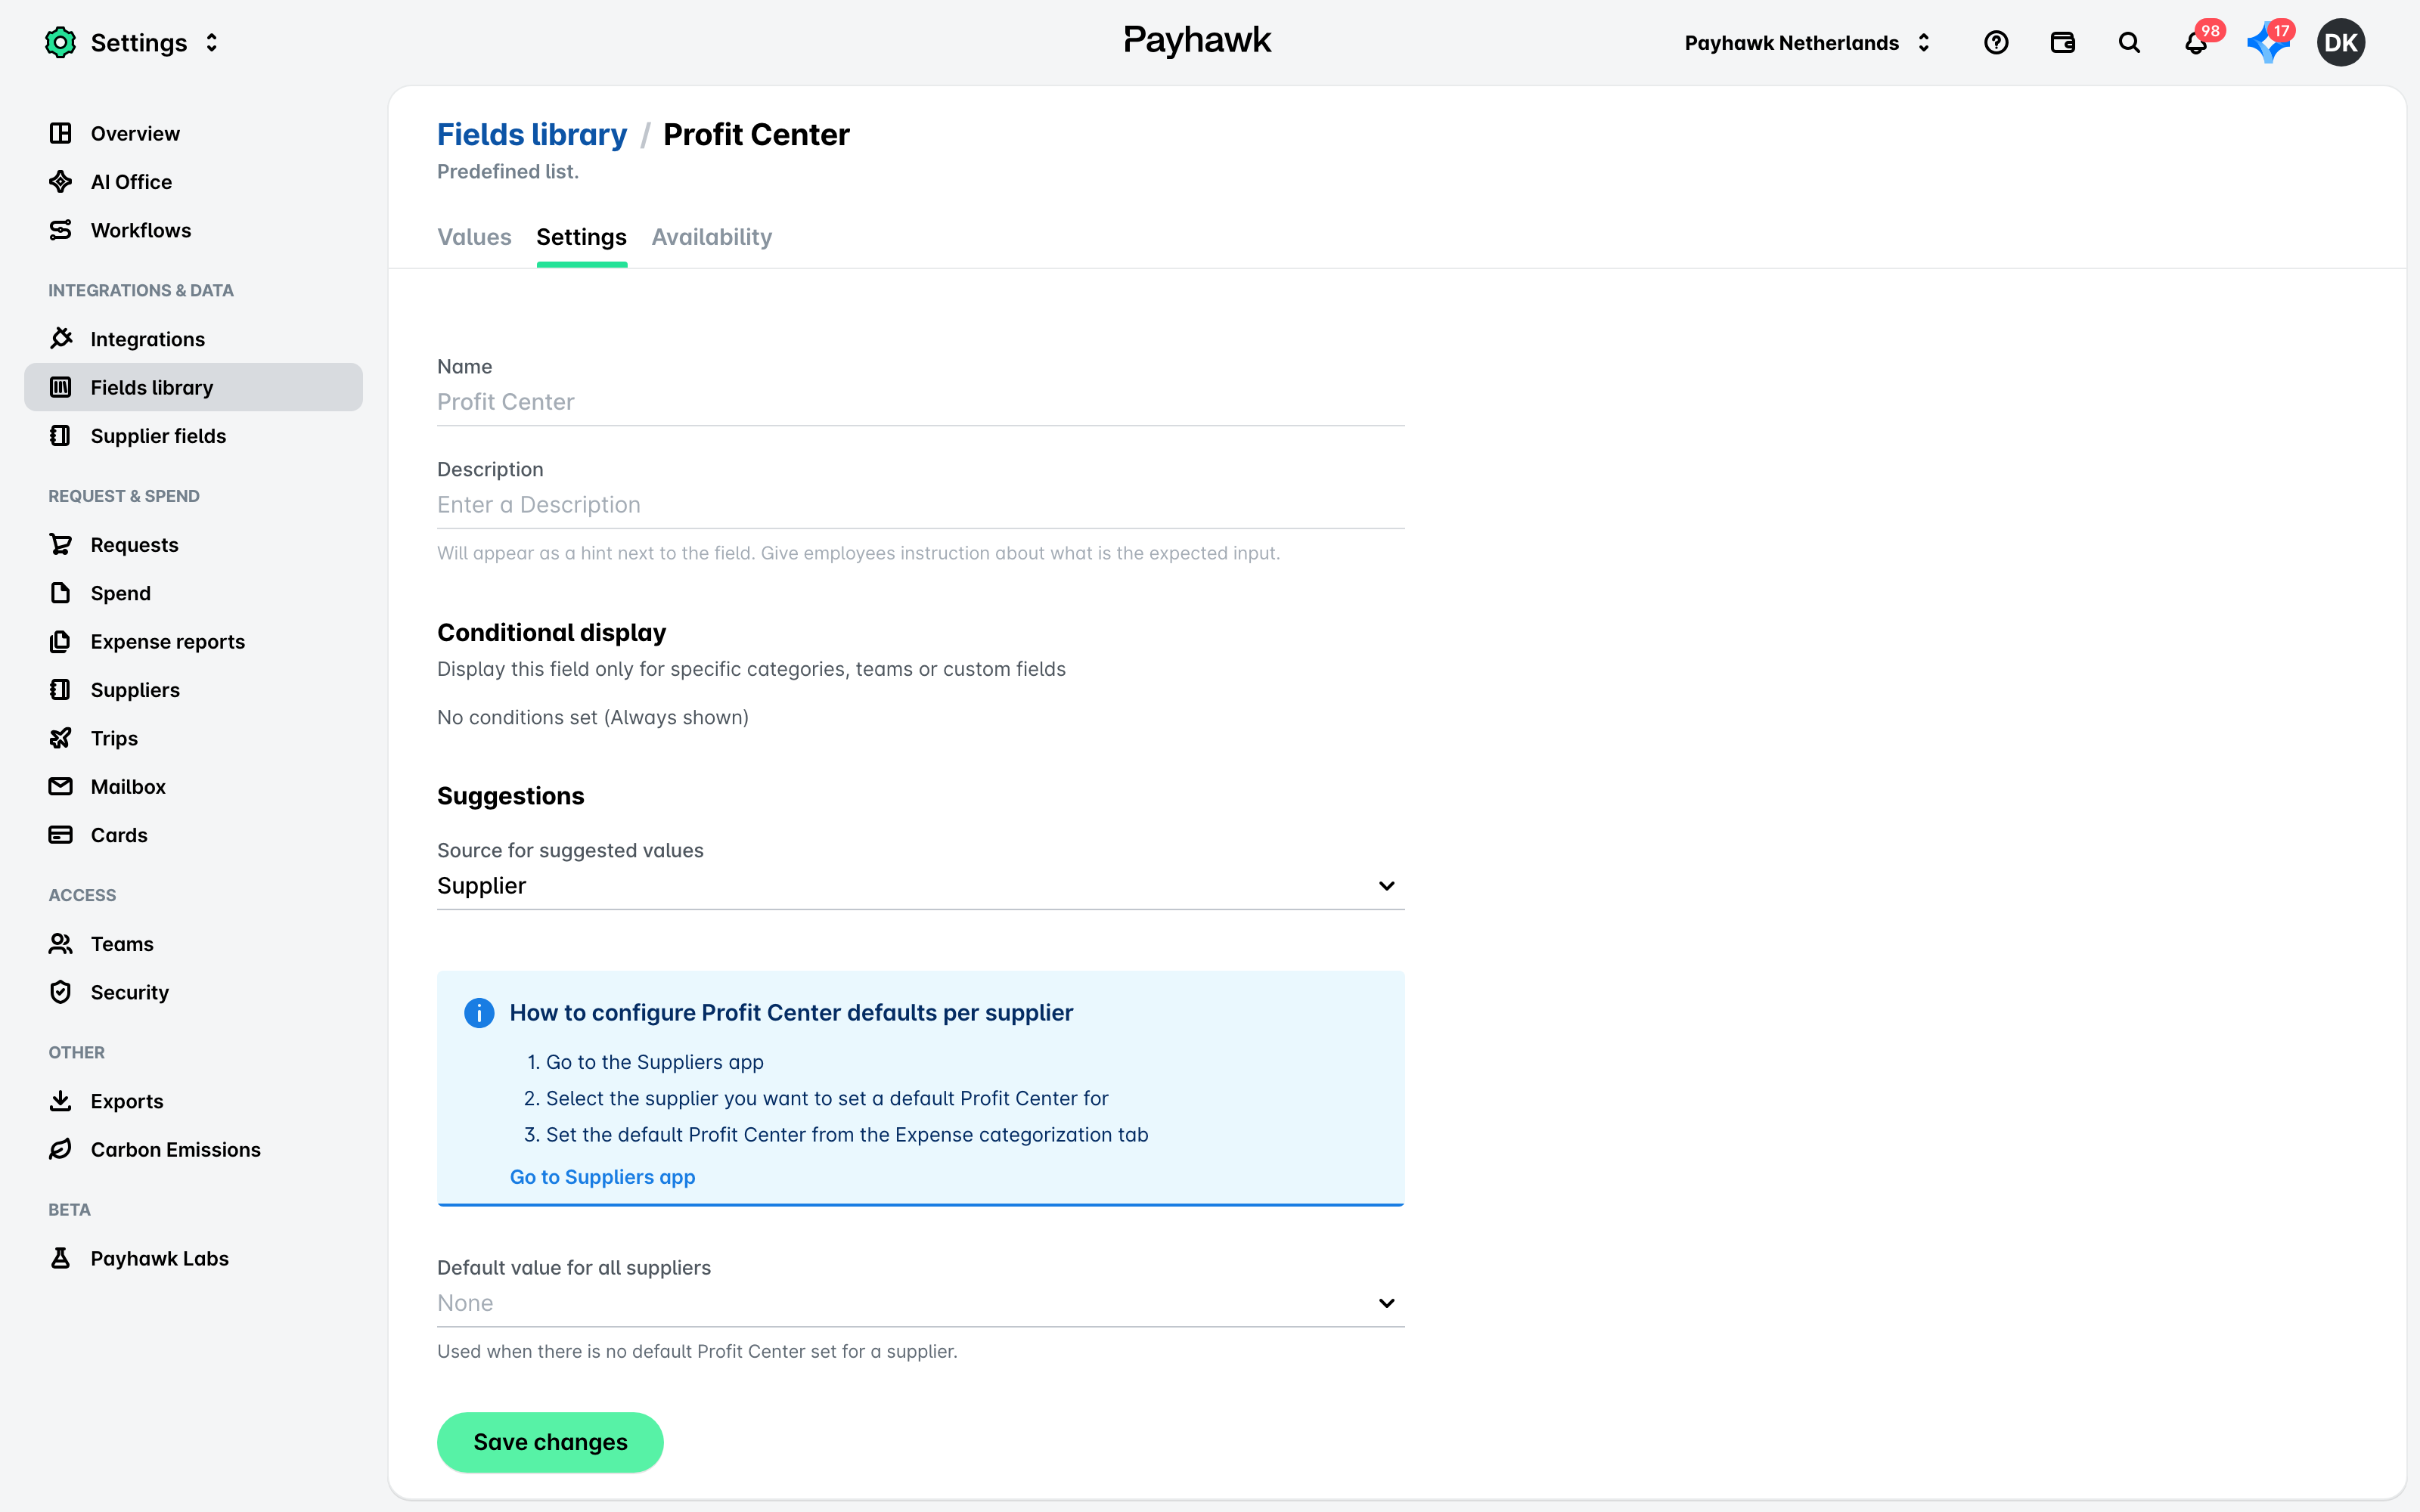Follow the Go to Suppliers app link
The height and width of the screenshot is (1512, 2420).
(x=602, y=1177)
